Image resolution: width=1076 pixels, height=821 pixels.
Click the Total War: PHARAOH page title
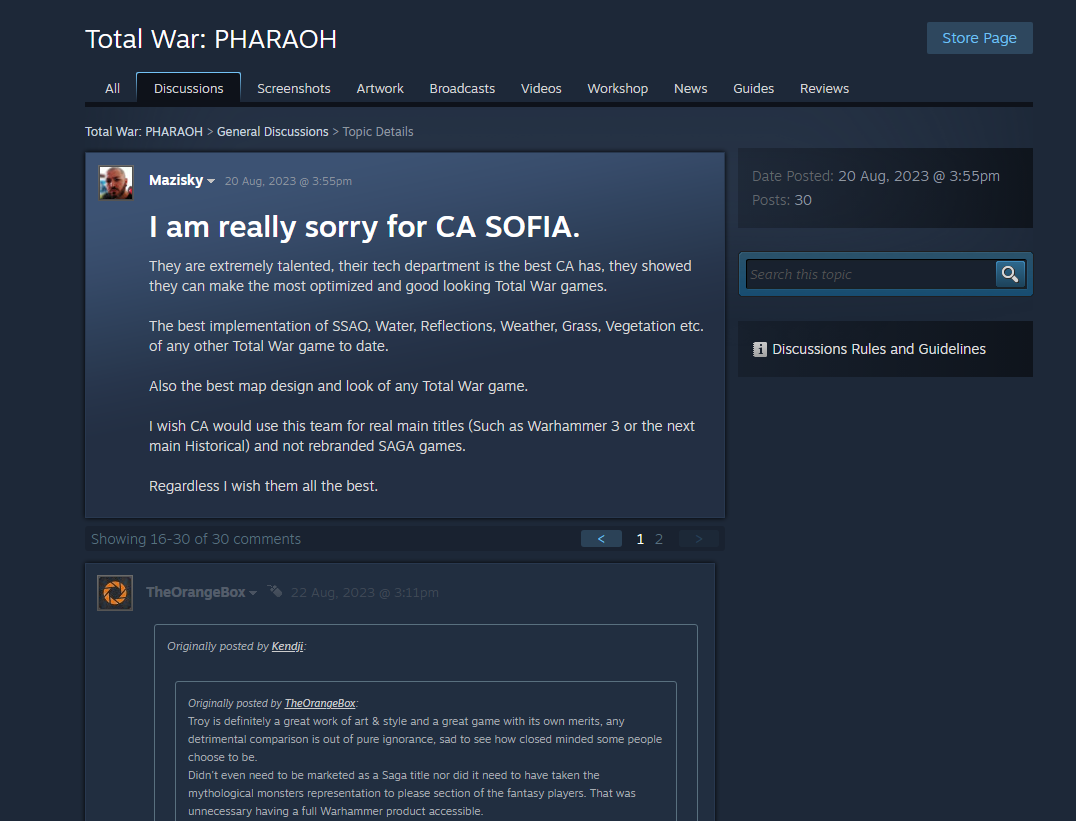coord(211,39)
